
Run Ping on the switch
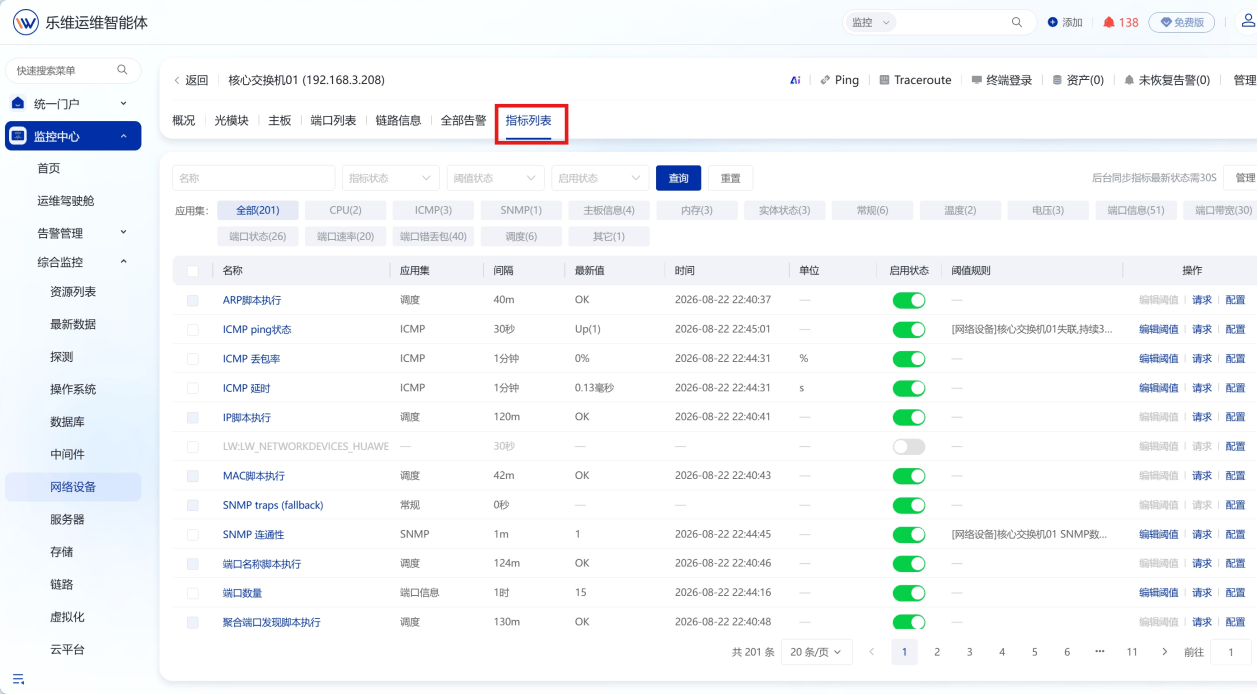tap(839, 80)
